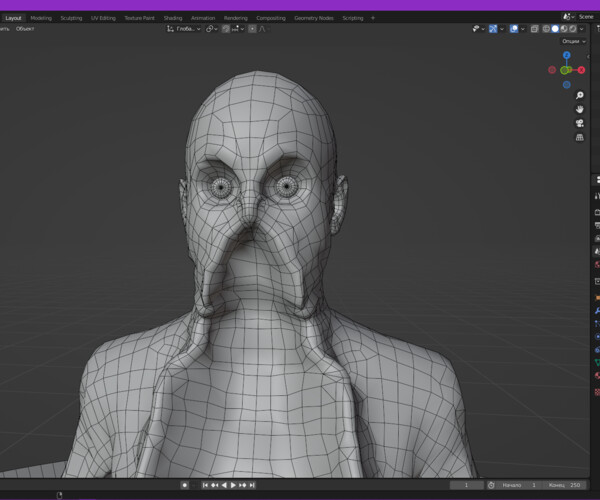600x500 pixels.
Task: Open the Global transform orientation dropdown
Action: click(x=183, y=29)
